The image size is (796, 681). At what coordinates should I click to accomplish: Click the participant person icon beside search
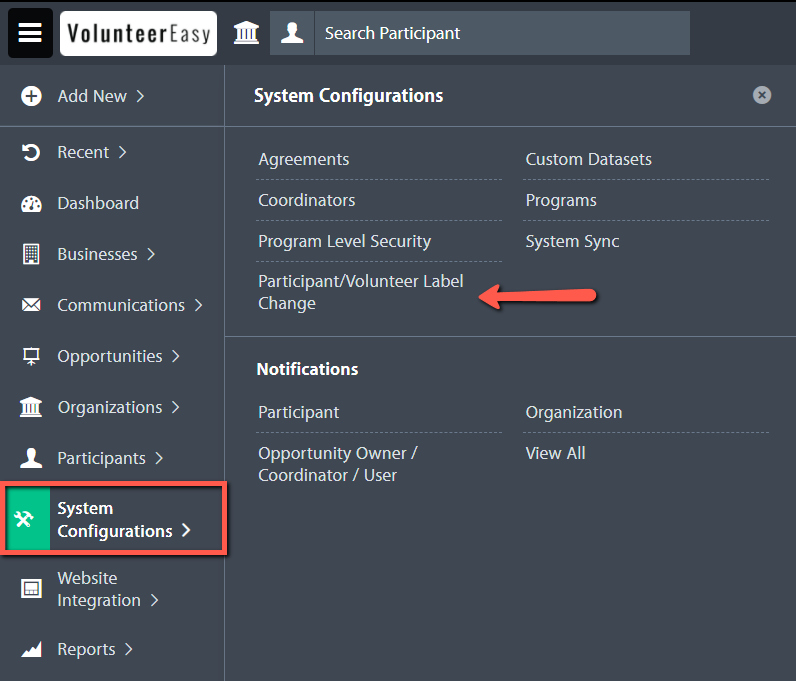click(x=292, y=33)
